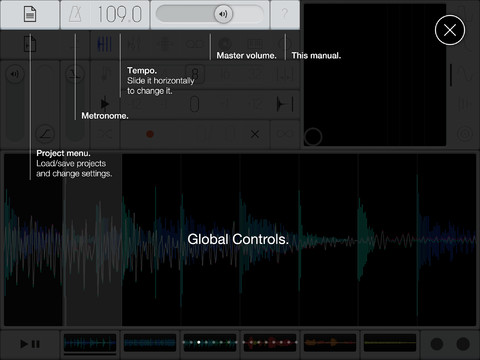
Task: Select the blue vertical bars mode icon
Action: (x=104, y=44)
